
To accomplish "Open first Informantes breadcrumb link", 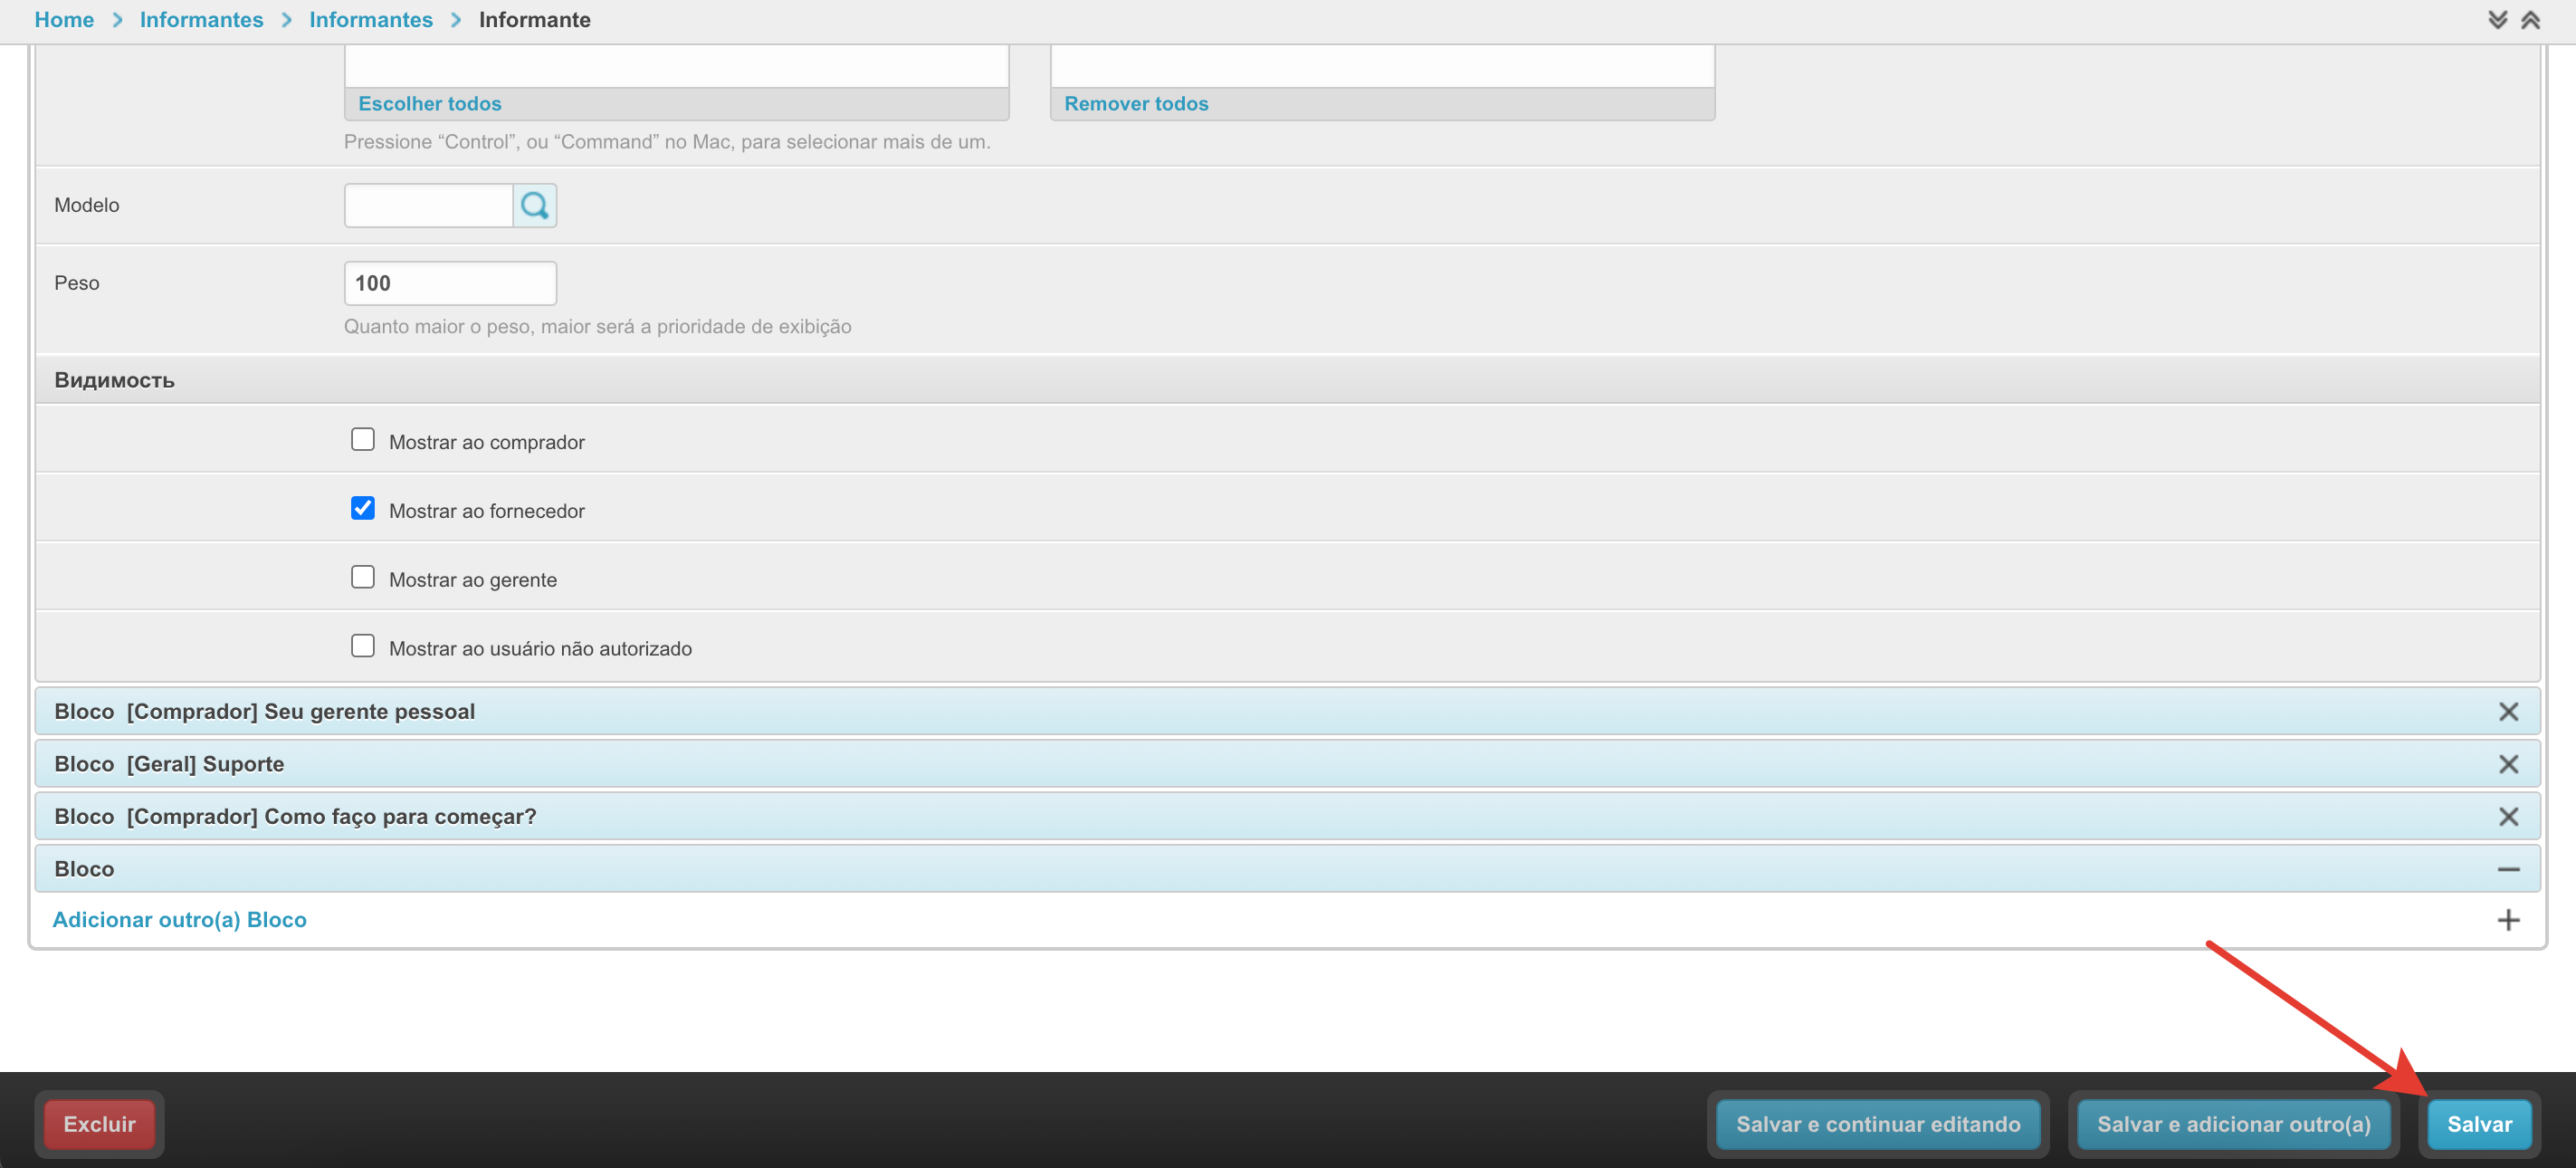I will click(x=201, y=20).
